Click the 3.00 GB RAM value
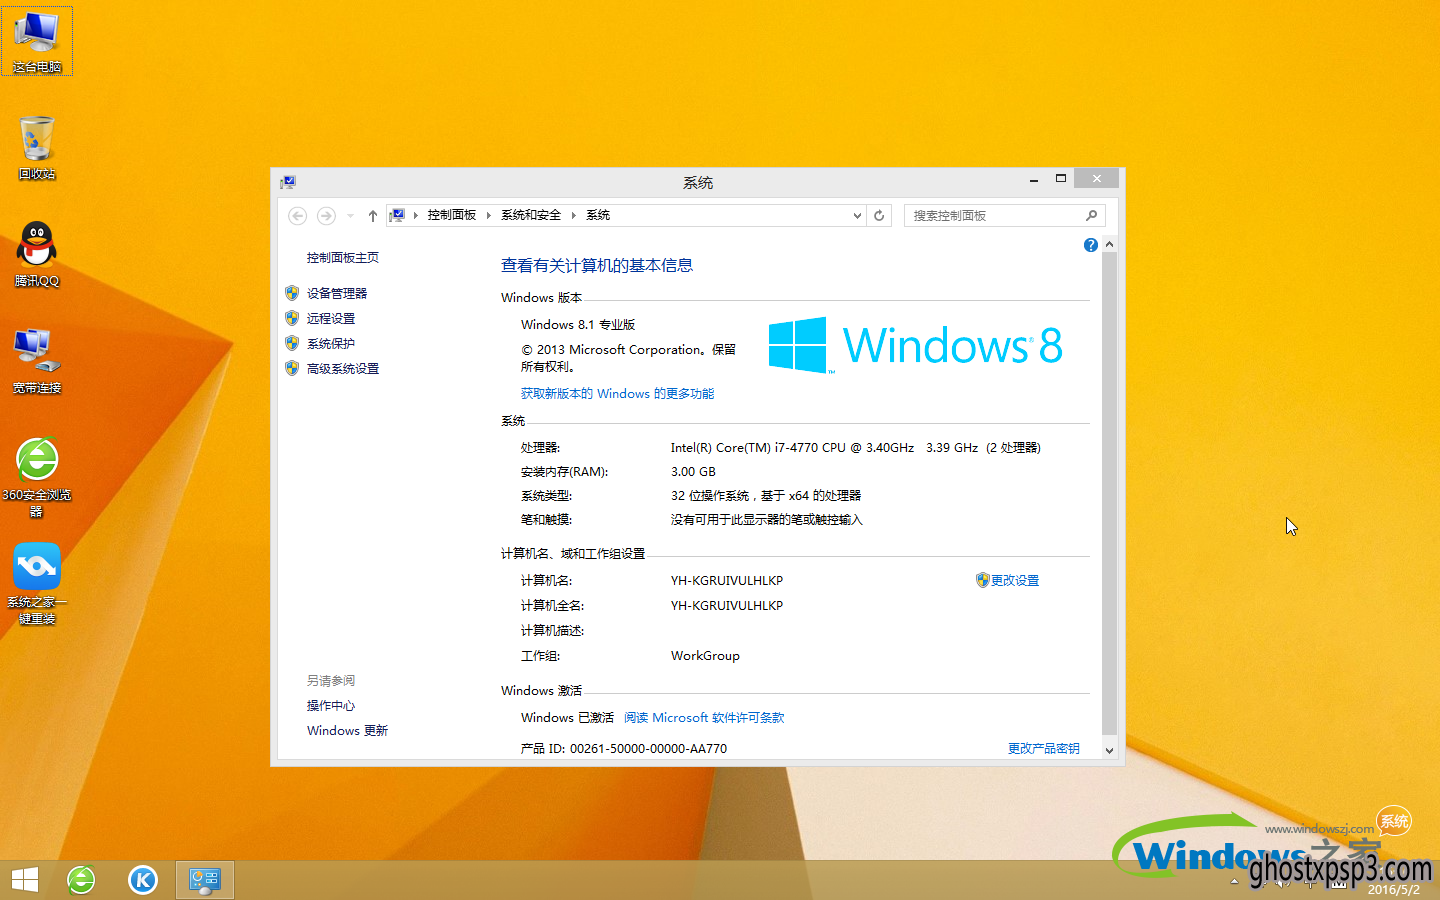Viewport: 1440px width, 900px height. coord(693,471)
